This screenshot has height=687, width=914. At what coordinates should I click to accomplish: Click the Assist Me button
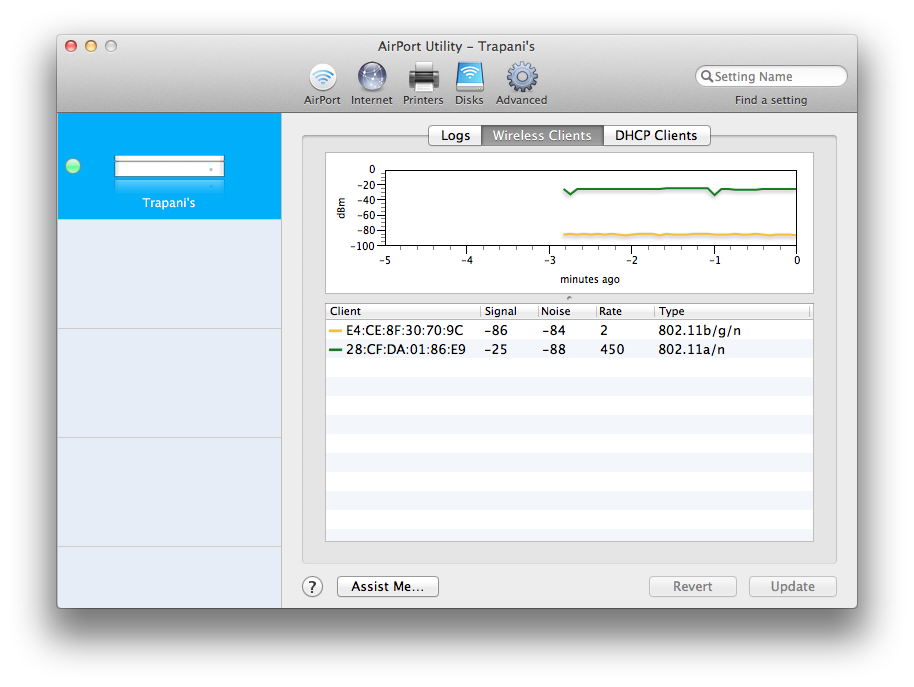(388, 586)
